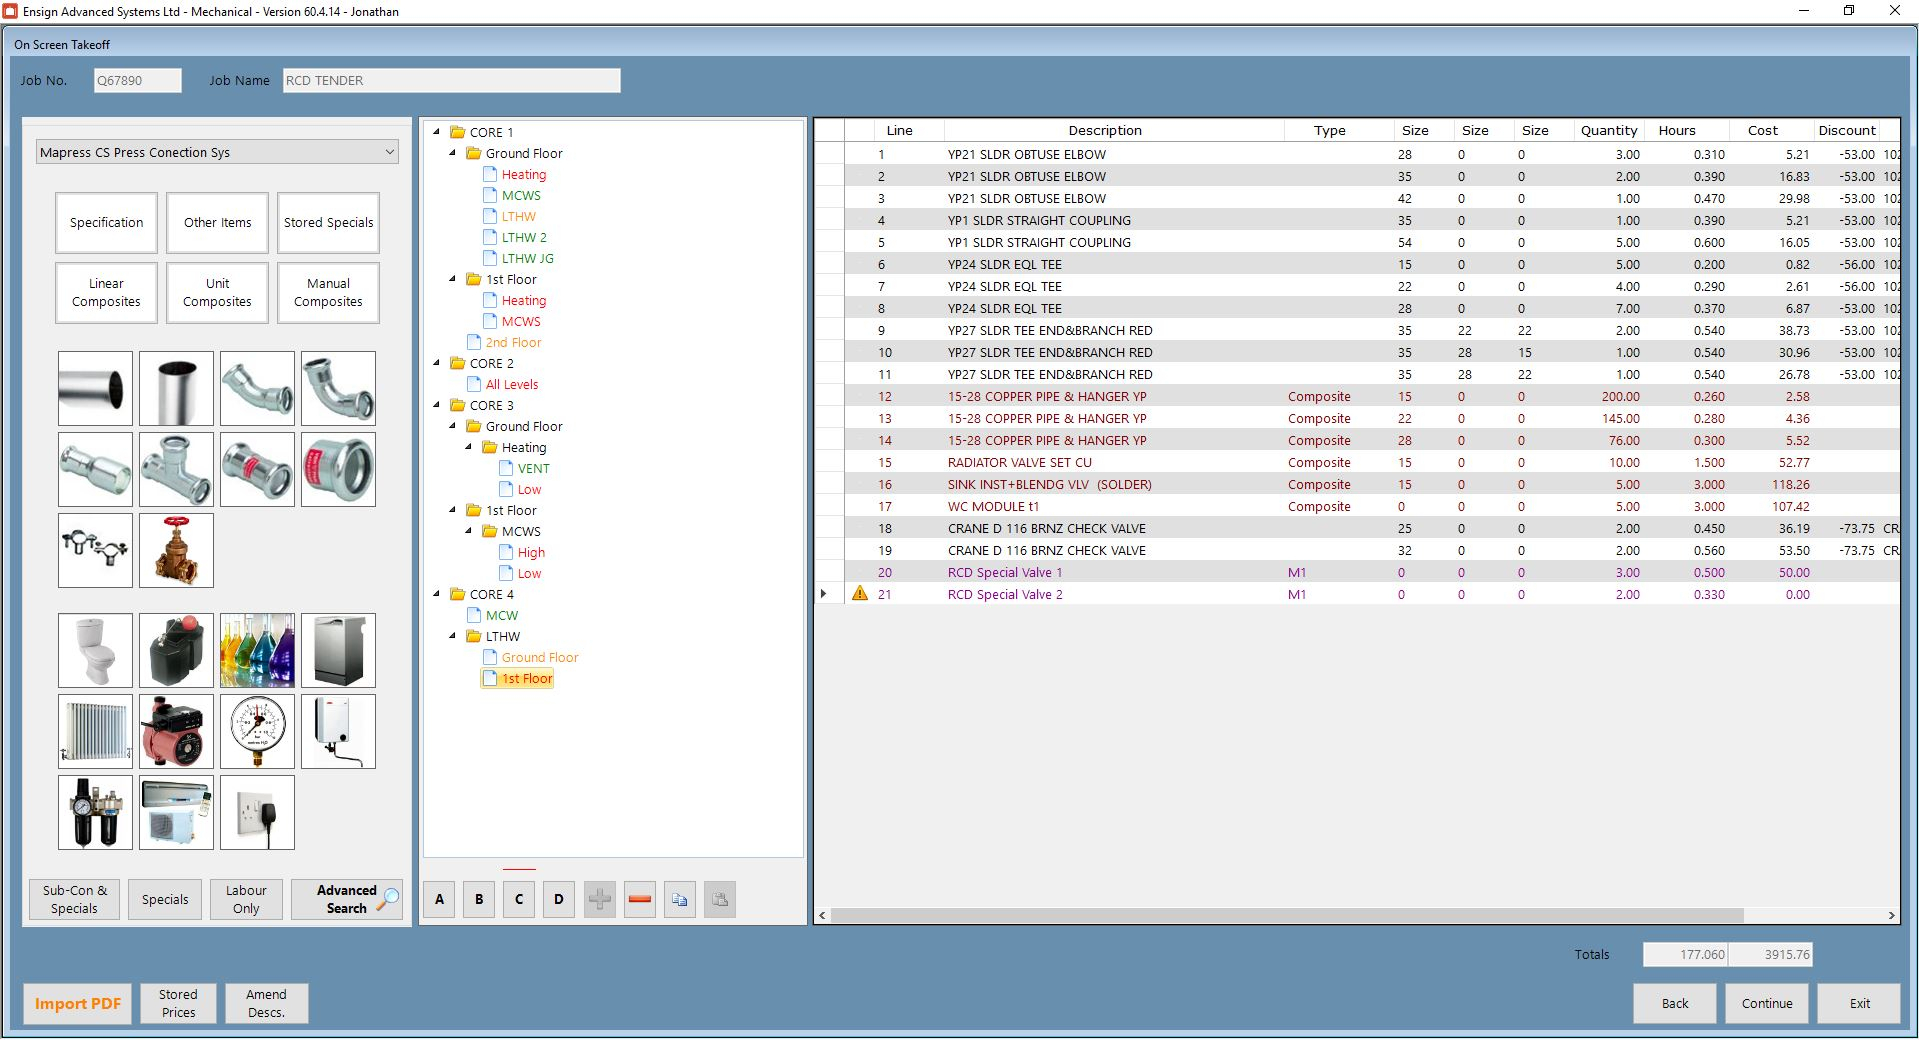Select the WC toilet product icon

(x=95, y=650)
